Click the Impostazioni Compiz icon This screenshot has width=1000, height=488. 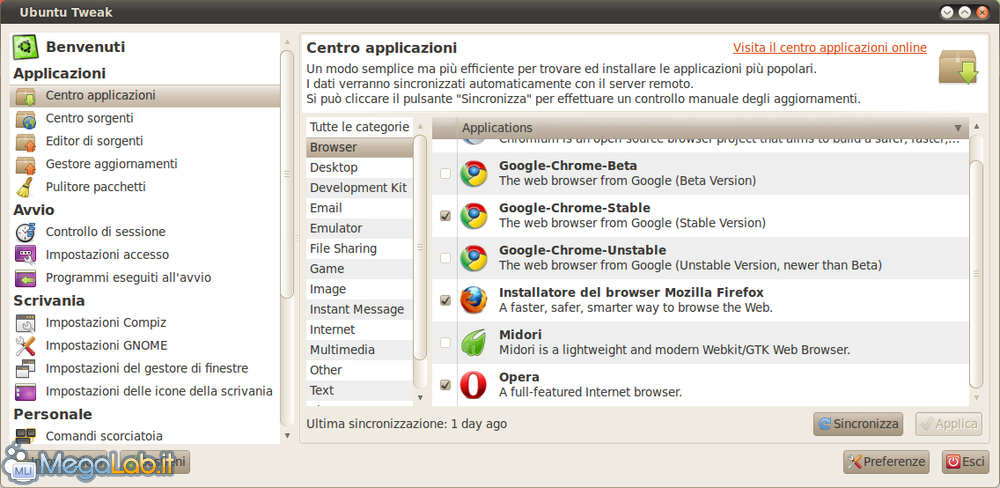(26, 323)
